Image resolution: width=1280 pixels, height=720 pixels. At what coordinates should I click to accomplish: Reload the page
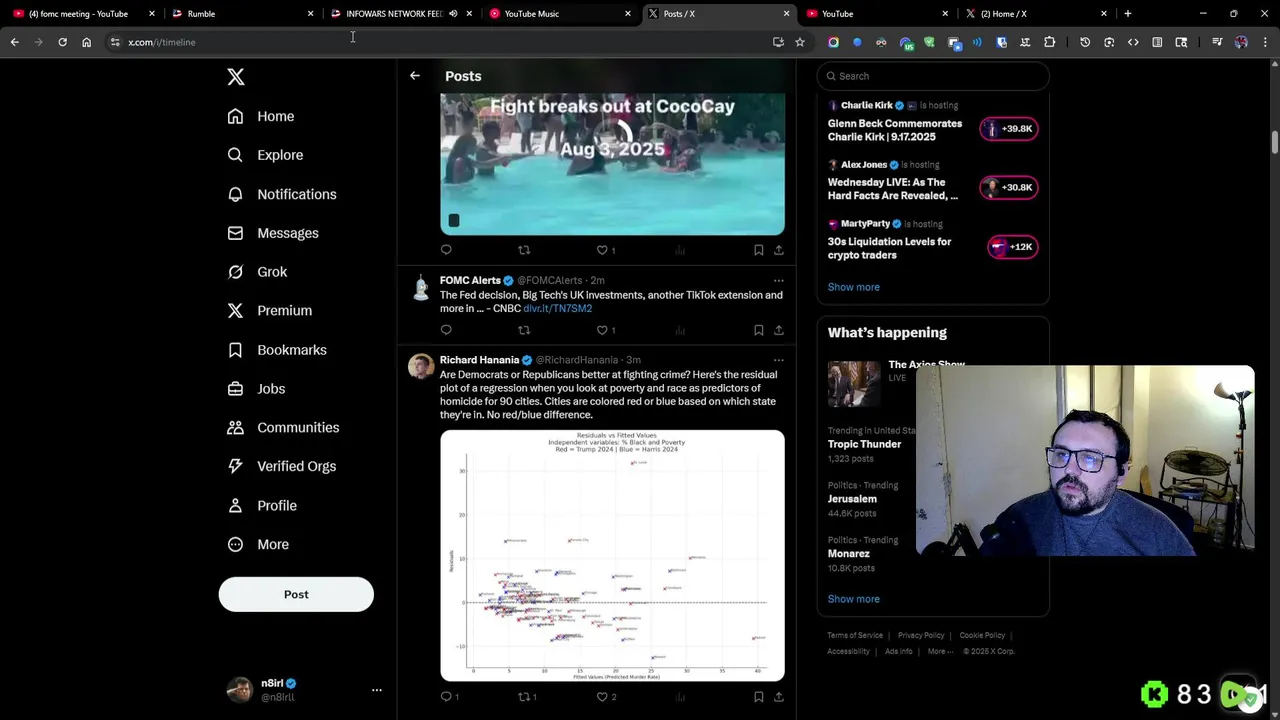point(62,42)
